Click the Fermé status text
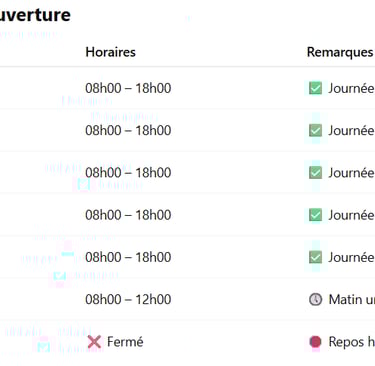The height and width of the screenshot is (366, 375). [x=125, y=342]
